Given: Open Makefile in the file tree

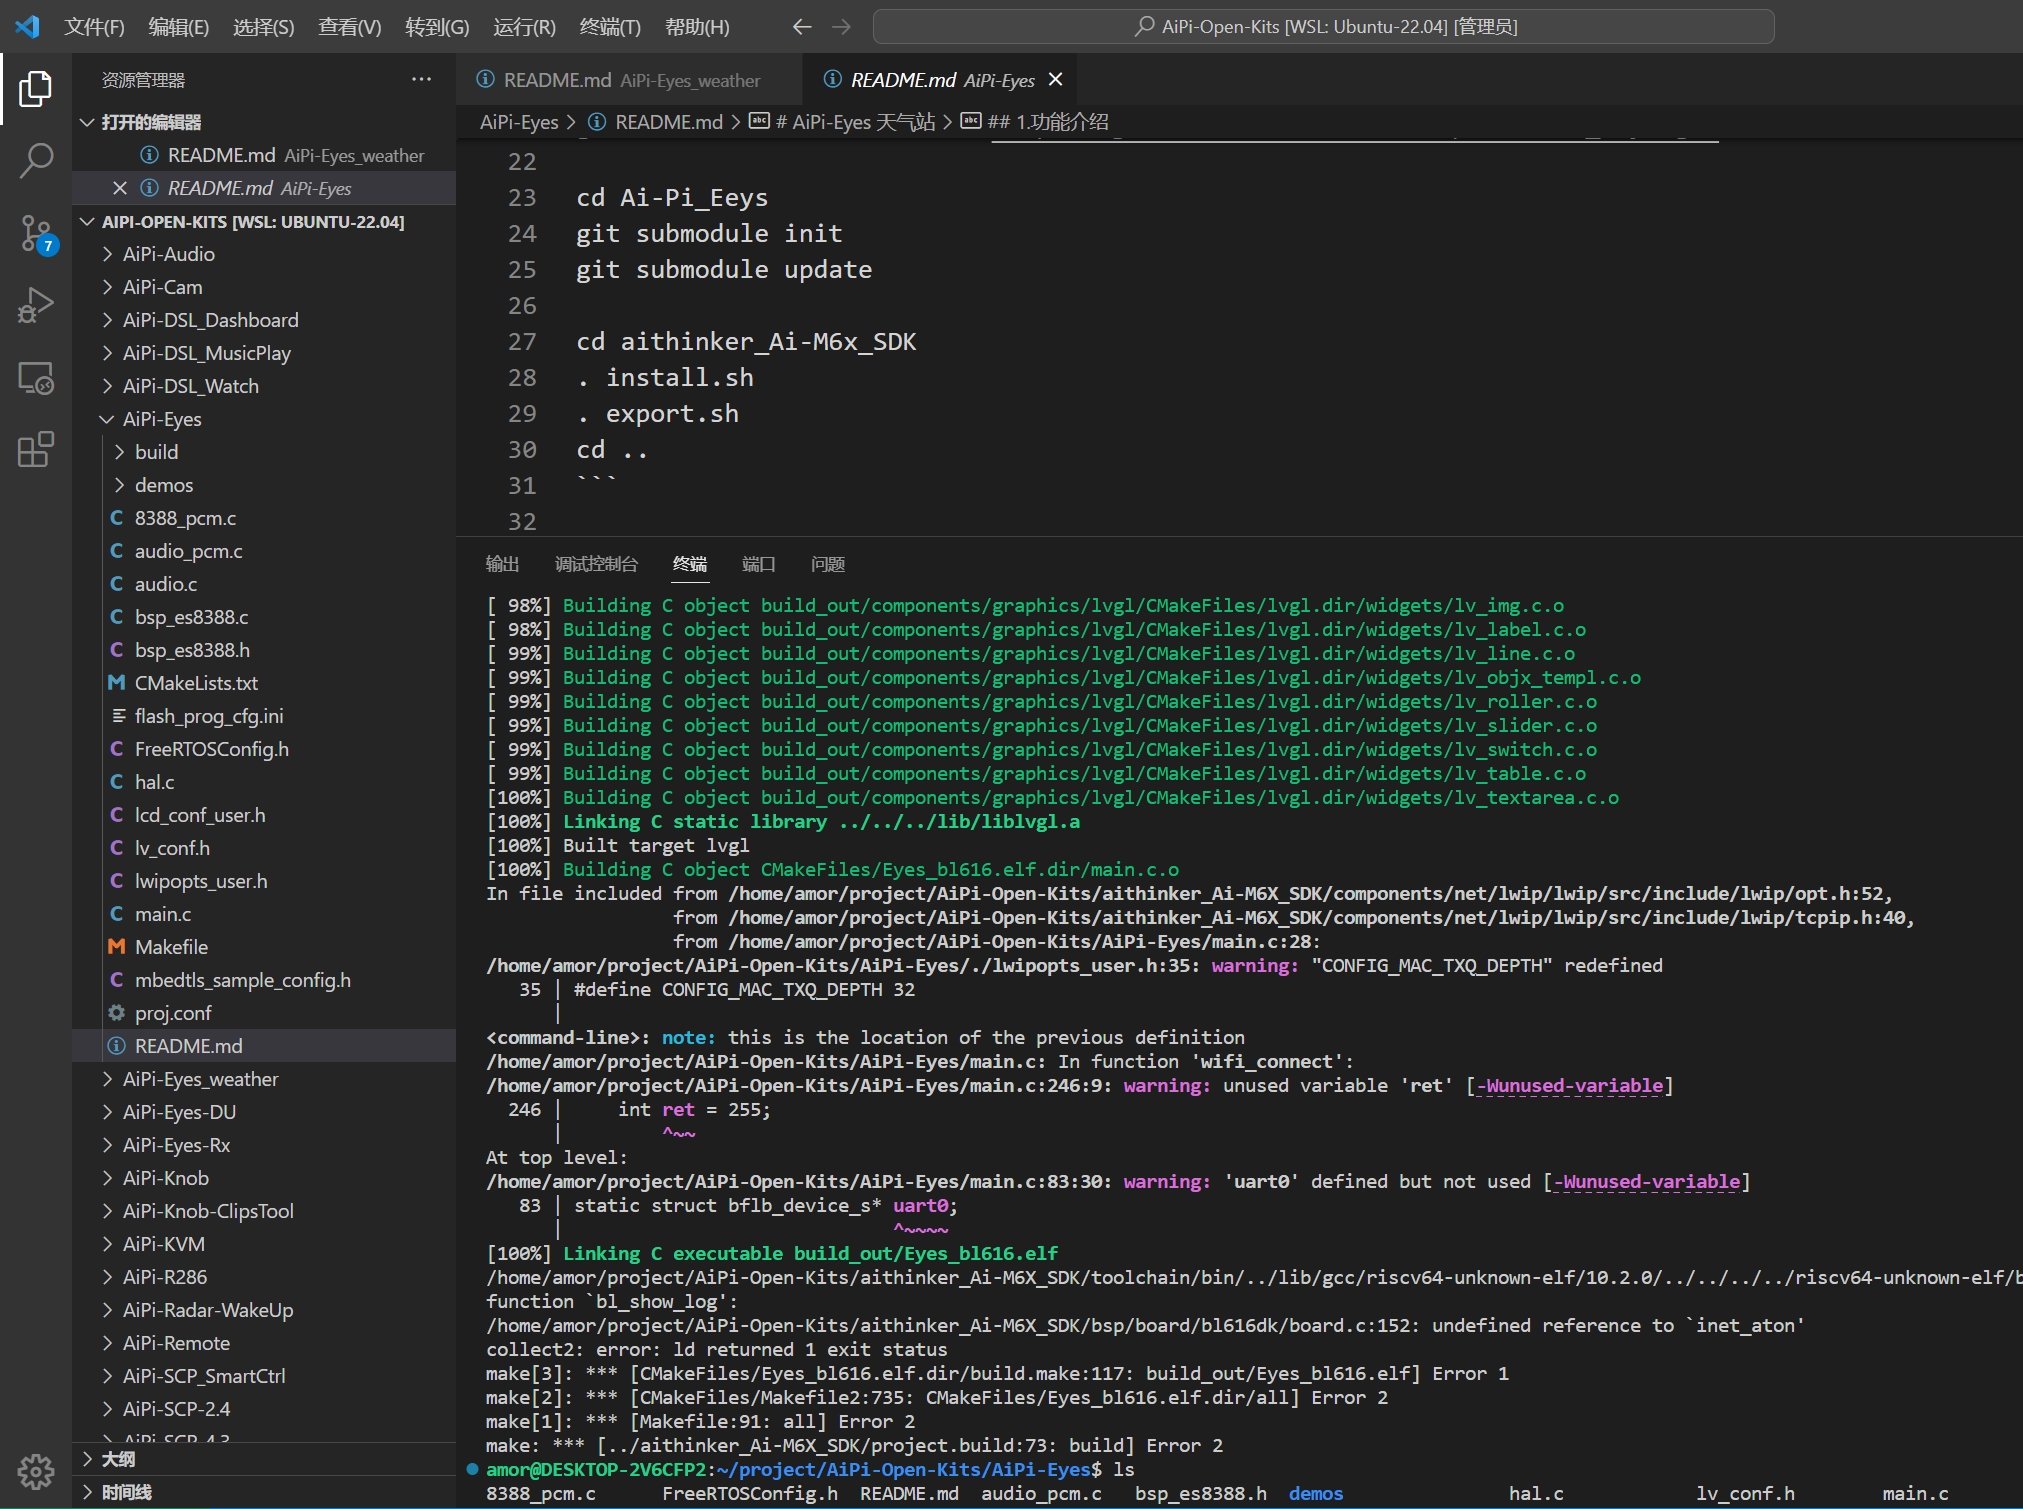Looking at the screenshot, I should tap(264, 947).
